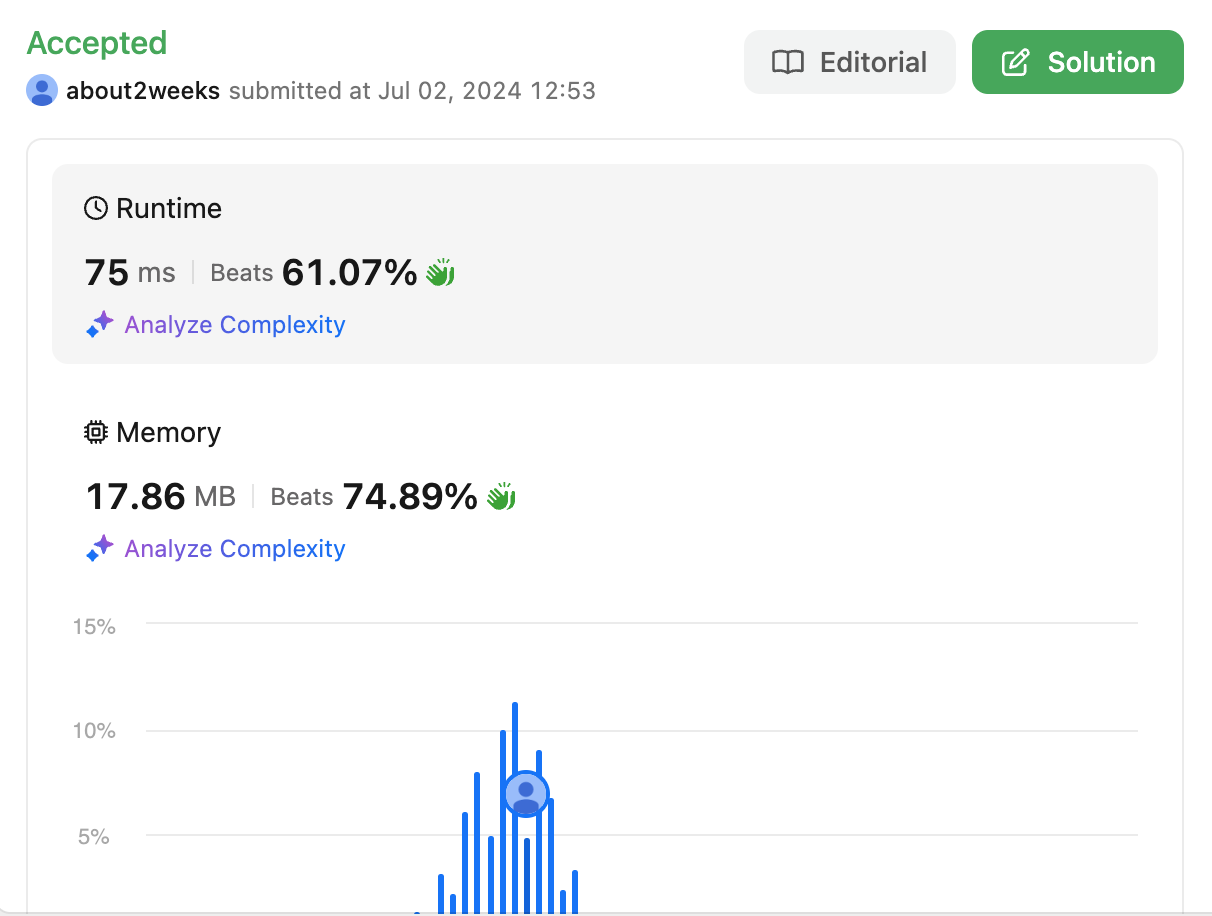Viewport: 1212px width, 916px height.
Task: Click the clapping hands icon after 61.07%
Action: 441,272
